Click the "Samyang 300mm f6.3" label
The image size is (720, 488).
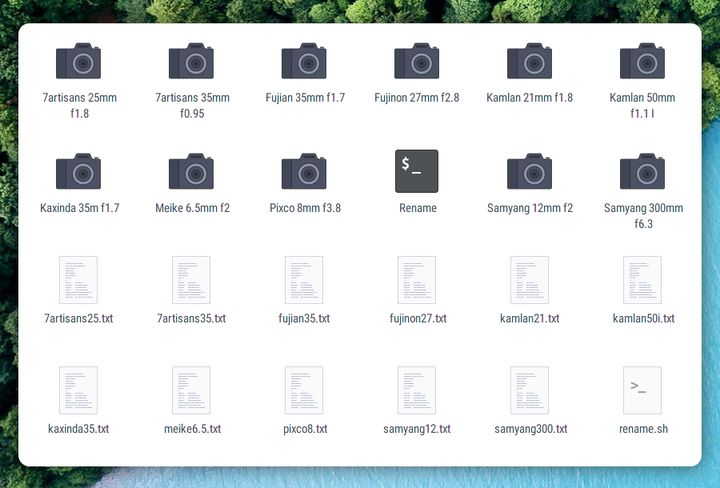click(643, 216)
